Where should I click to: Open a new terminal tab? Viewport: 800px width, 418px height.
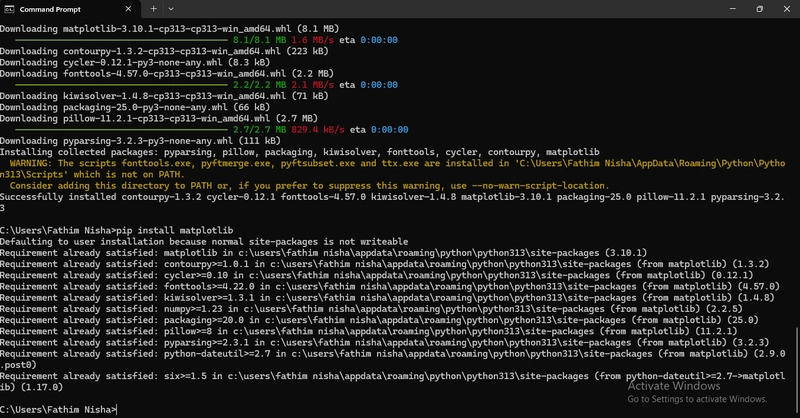(x=154, y=9)
